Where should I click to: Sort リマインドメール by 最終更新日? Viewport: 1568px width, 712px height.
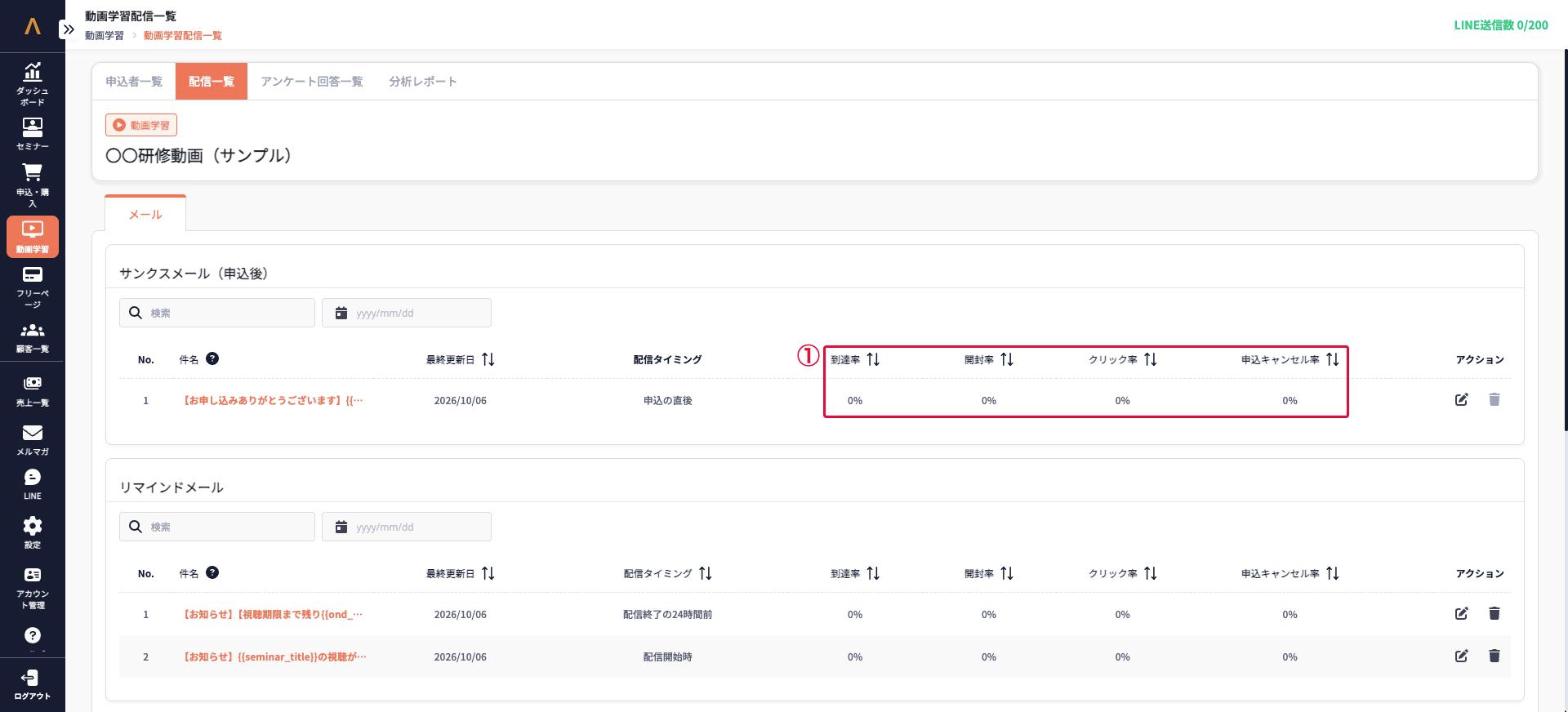[x=488, y=574]
